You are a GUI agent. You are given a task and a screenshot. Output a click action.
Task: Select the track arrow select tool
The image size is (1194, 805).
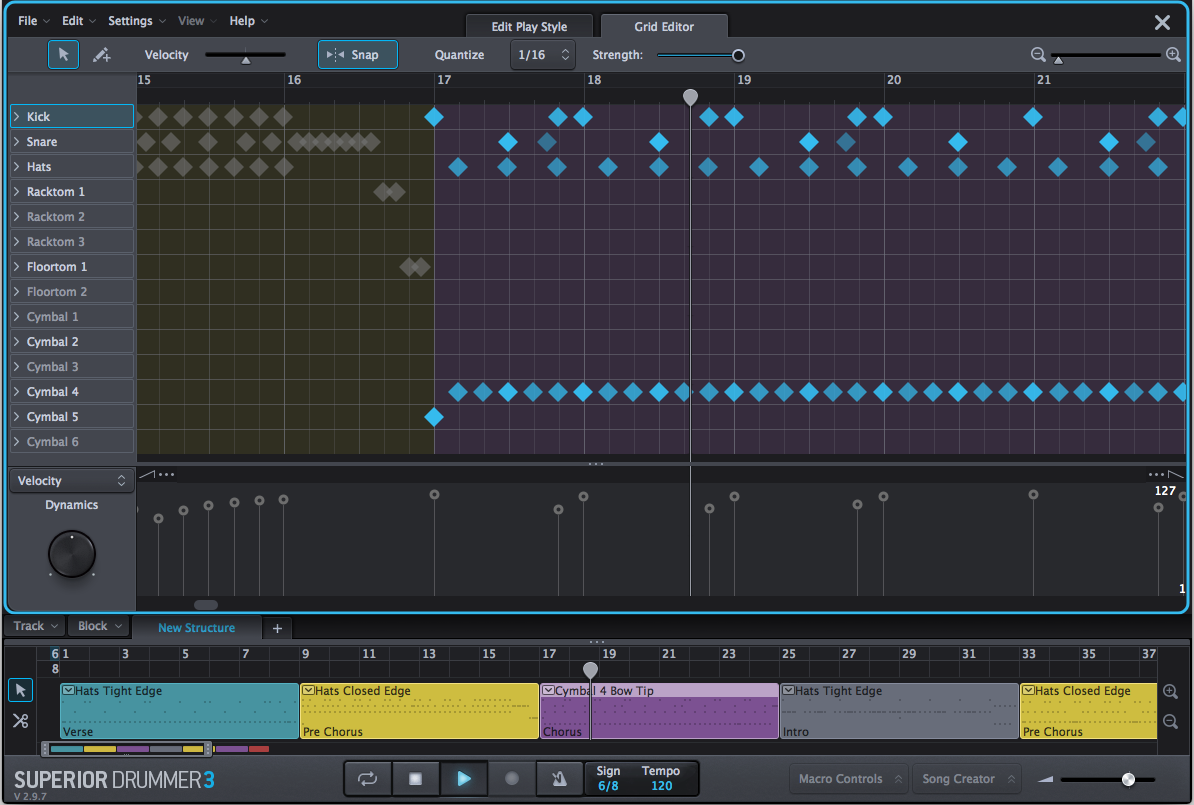21,690
